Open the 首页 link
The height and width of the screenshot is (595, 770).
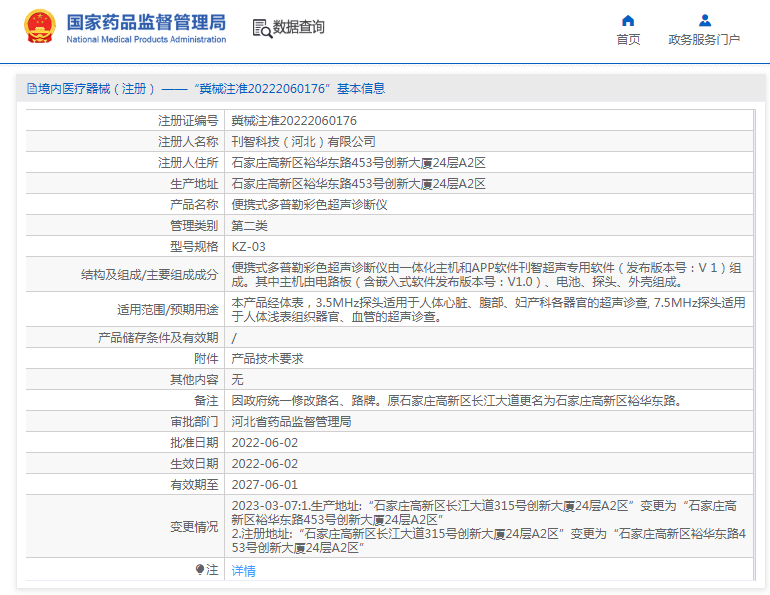(x=628, y=40)
